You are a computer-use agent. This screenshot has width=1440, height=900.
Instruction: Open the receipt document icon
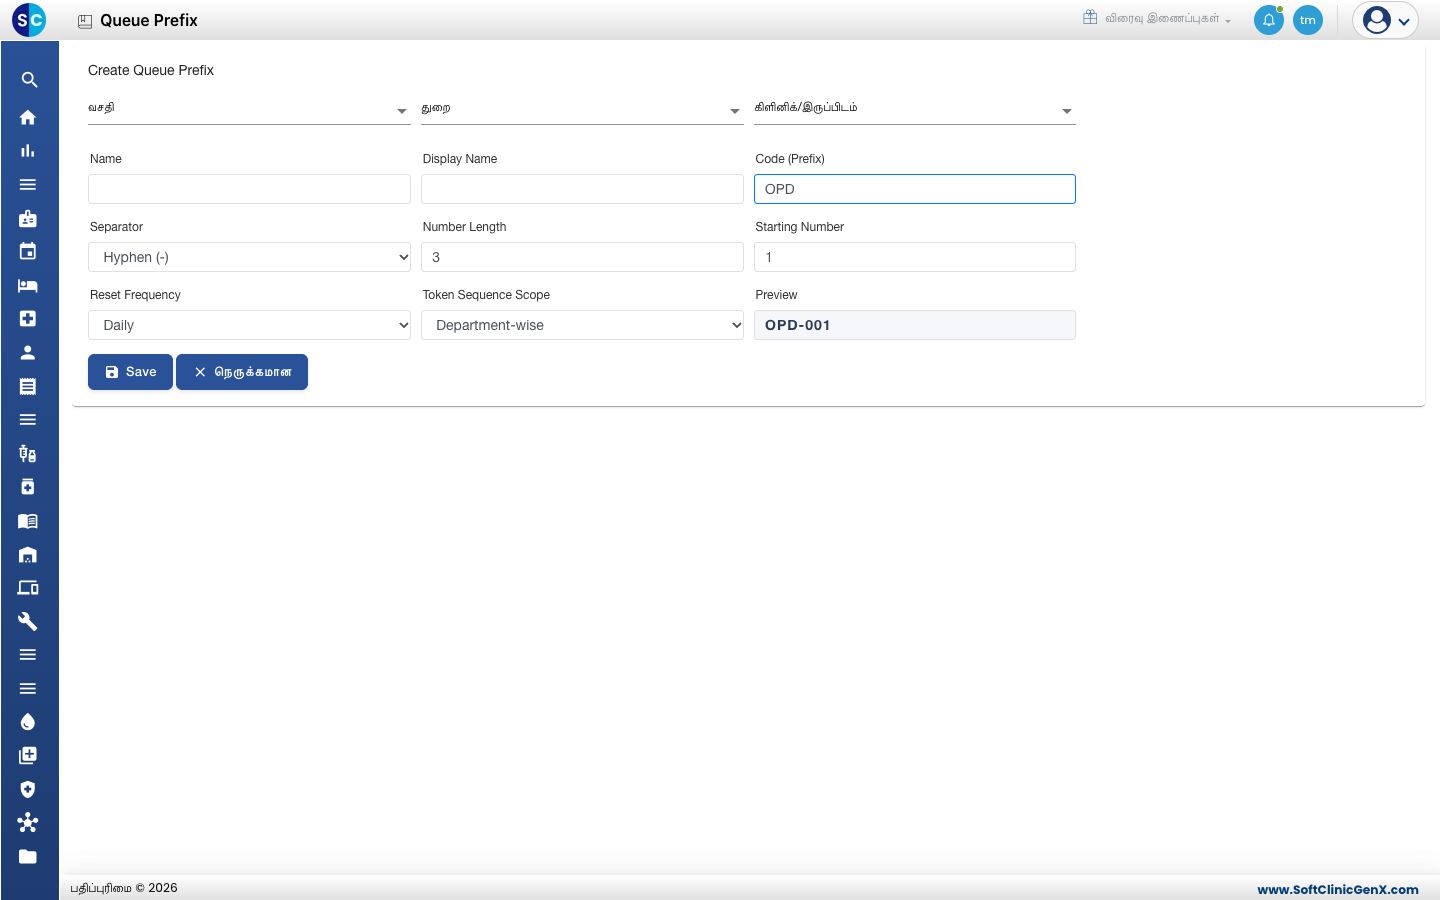(28, 386)
